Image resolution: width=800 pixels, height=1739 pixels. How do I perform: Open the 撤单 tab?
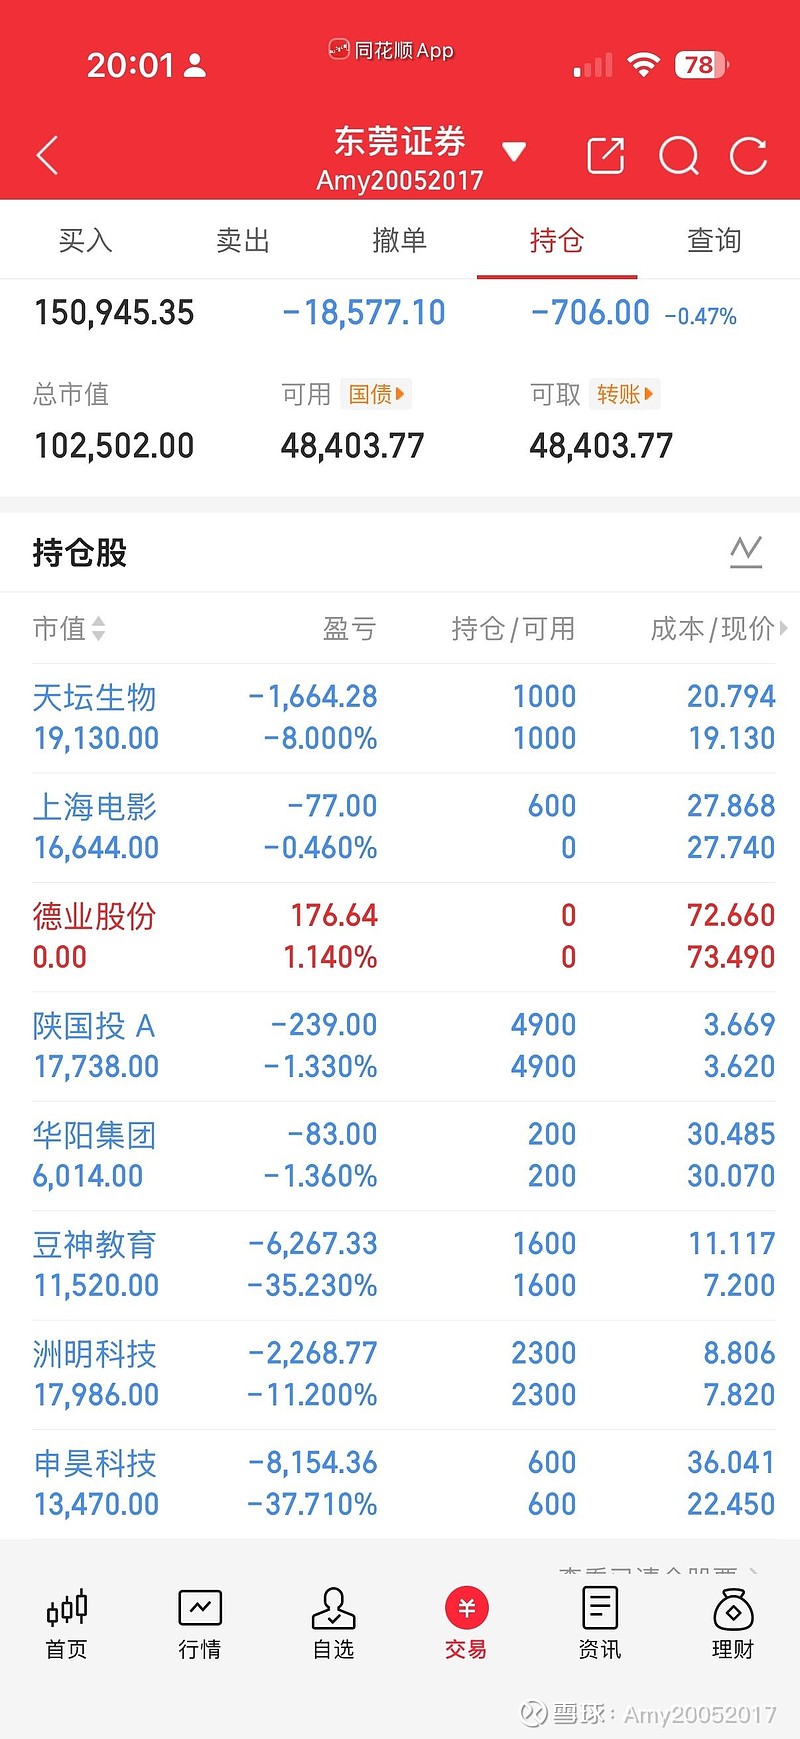(399, 240)
